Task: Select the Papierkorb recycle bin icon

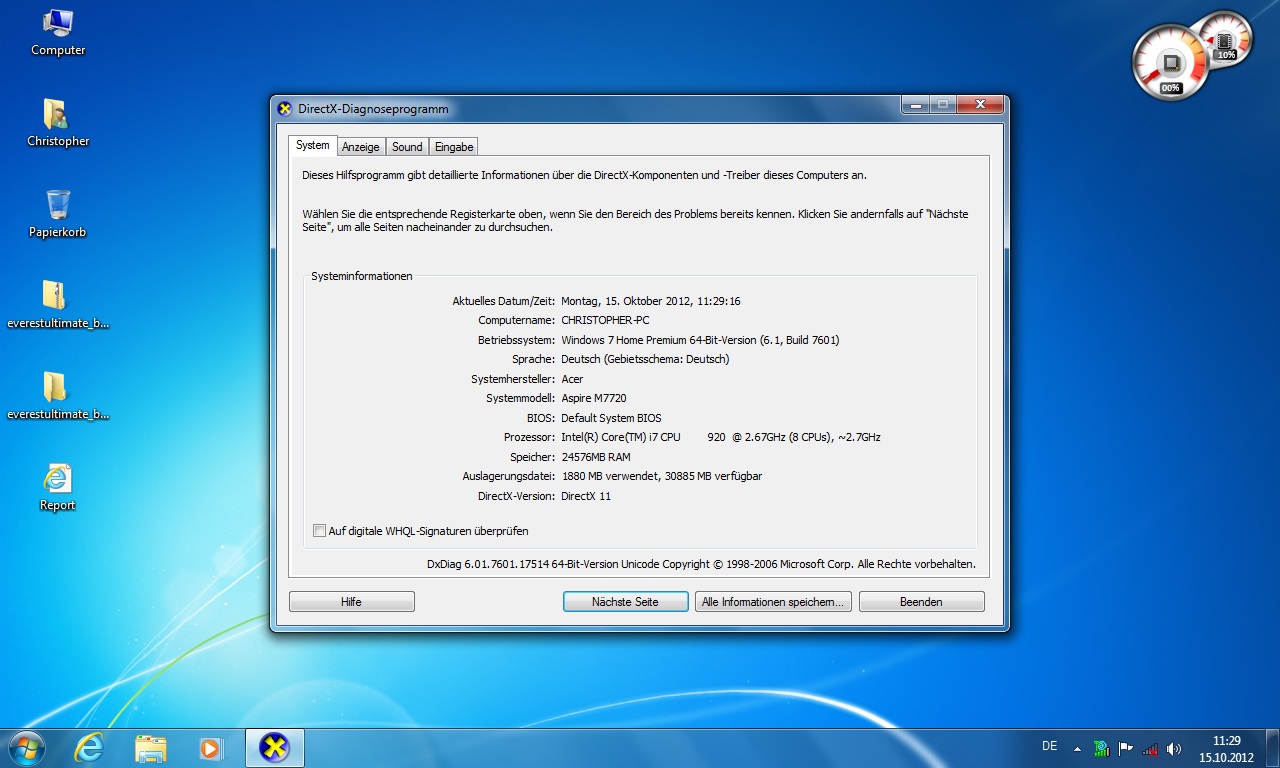Action: (x=58, y=214)
